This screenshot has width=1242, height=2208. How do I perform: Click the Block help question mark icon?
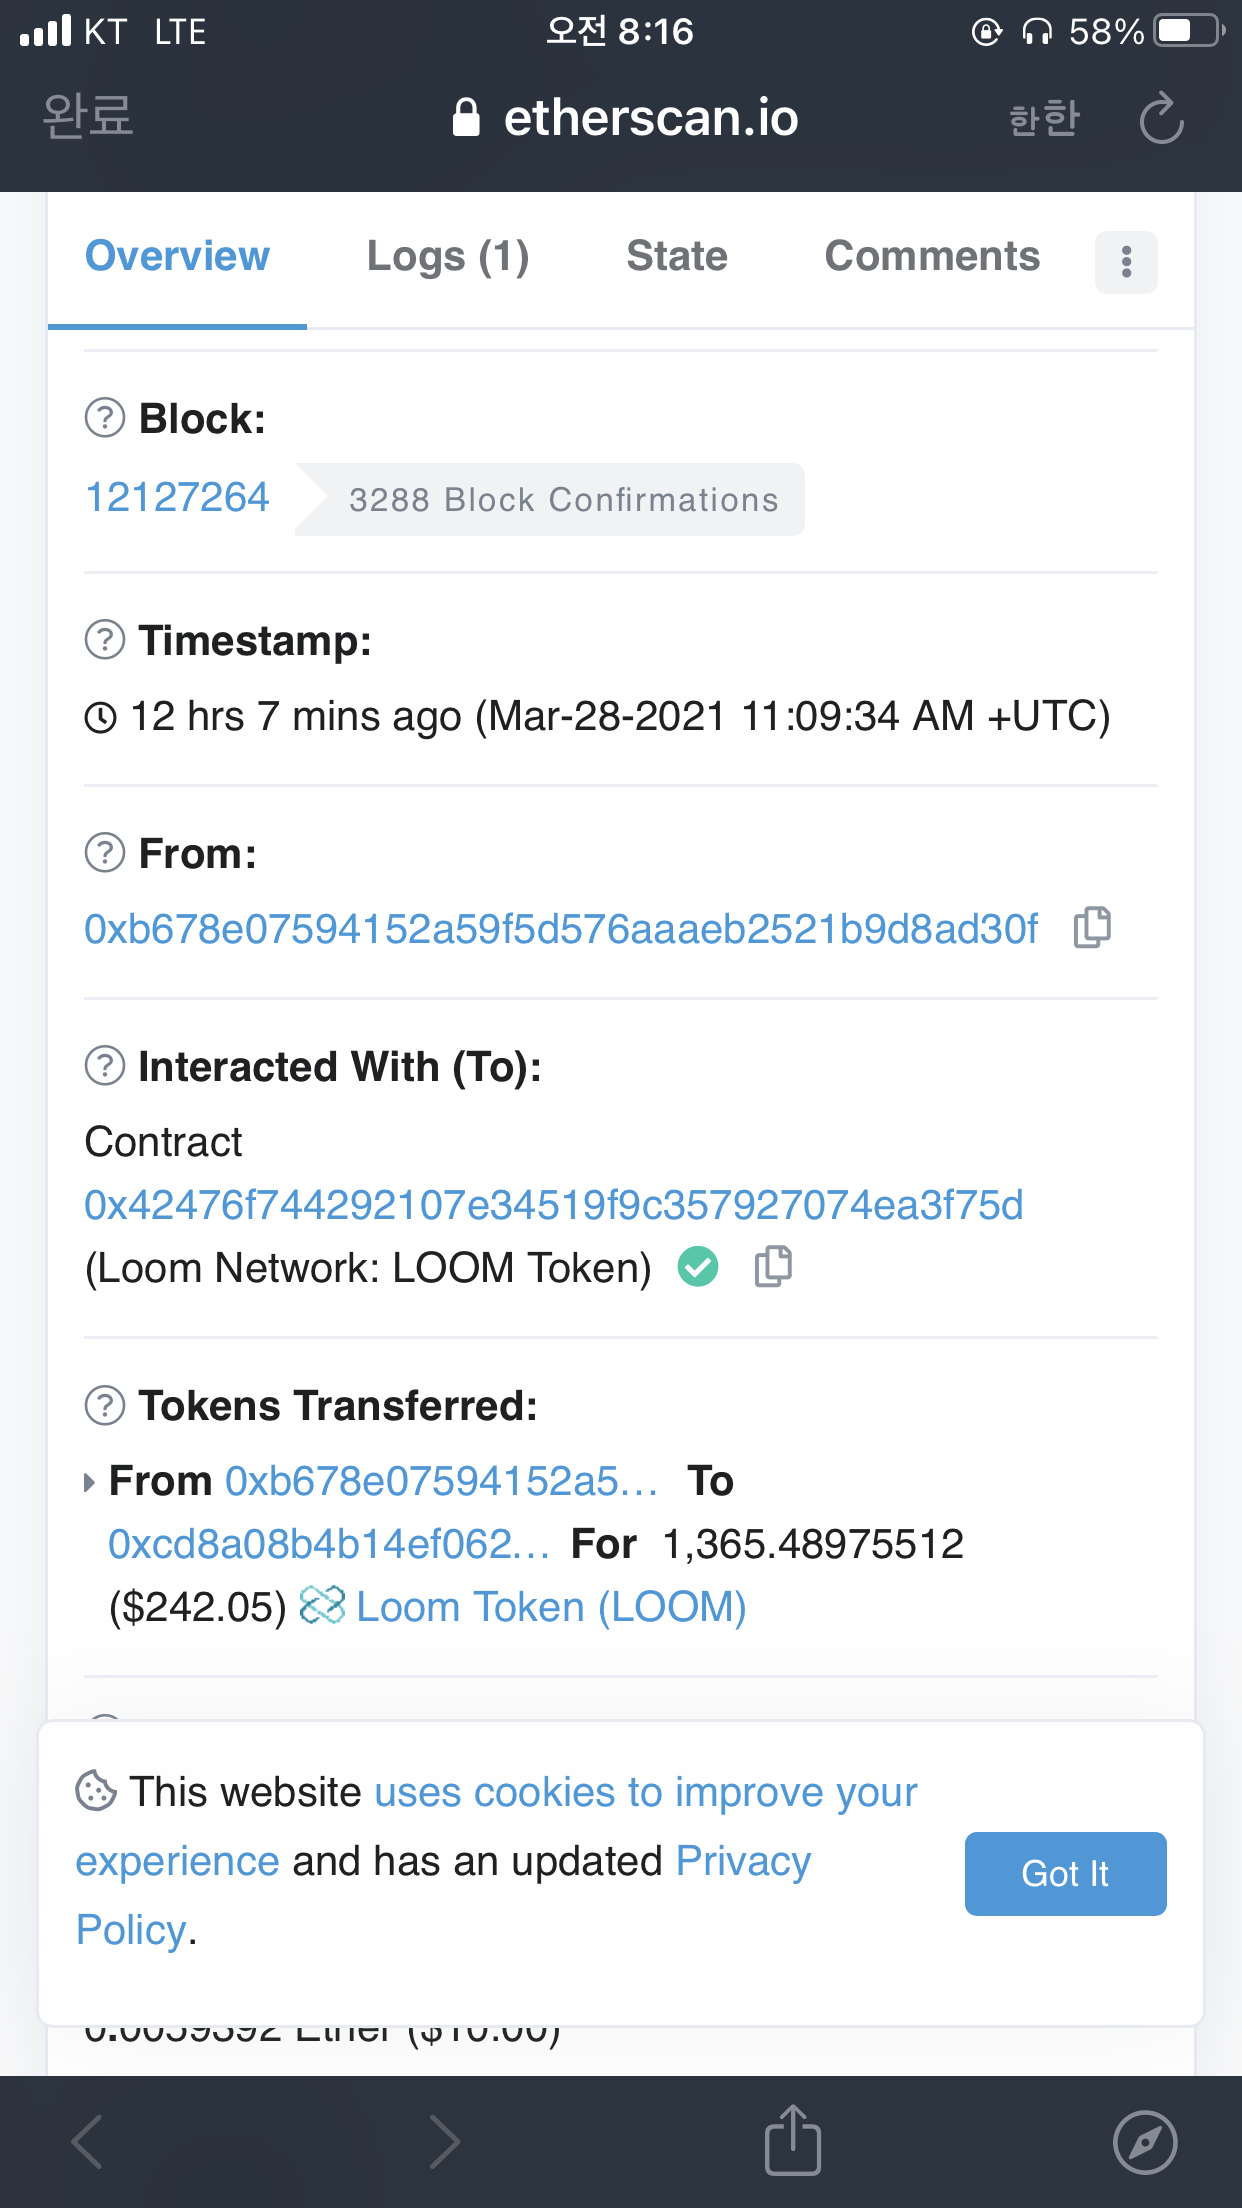click(105, 418)
